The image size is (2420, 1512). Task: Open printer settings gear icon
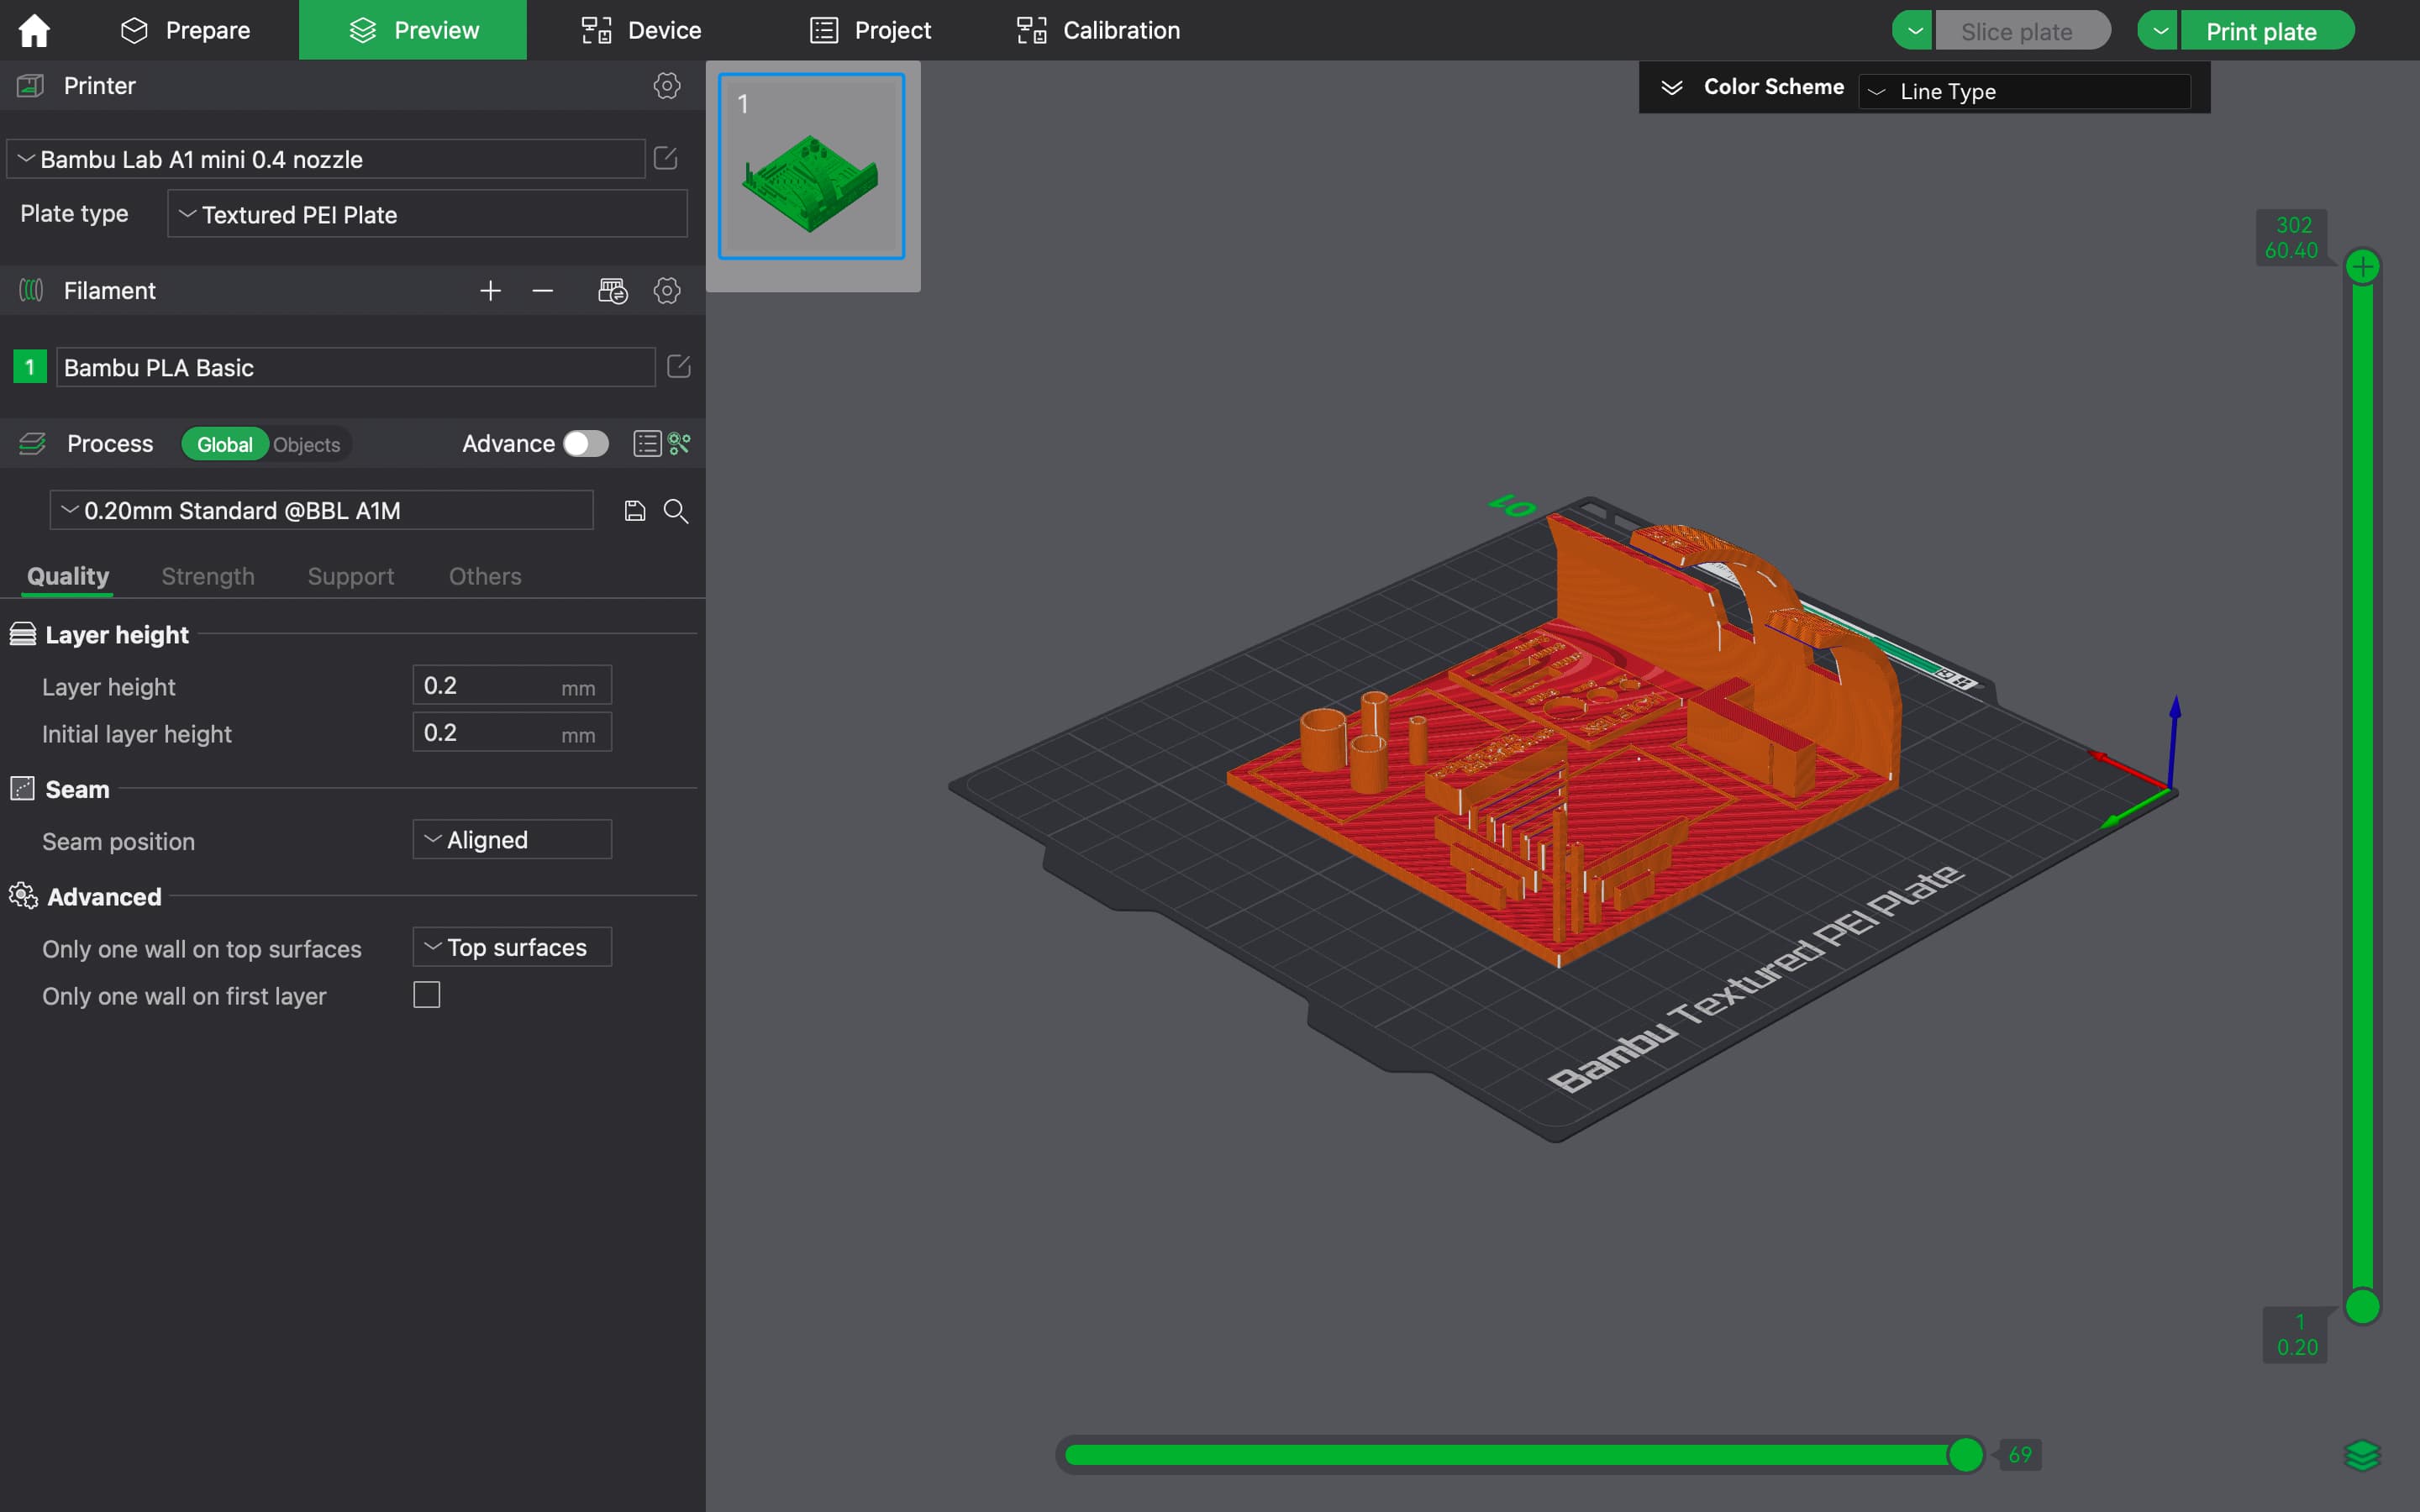(667, 86)
